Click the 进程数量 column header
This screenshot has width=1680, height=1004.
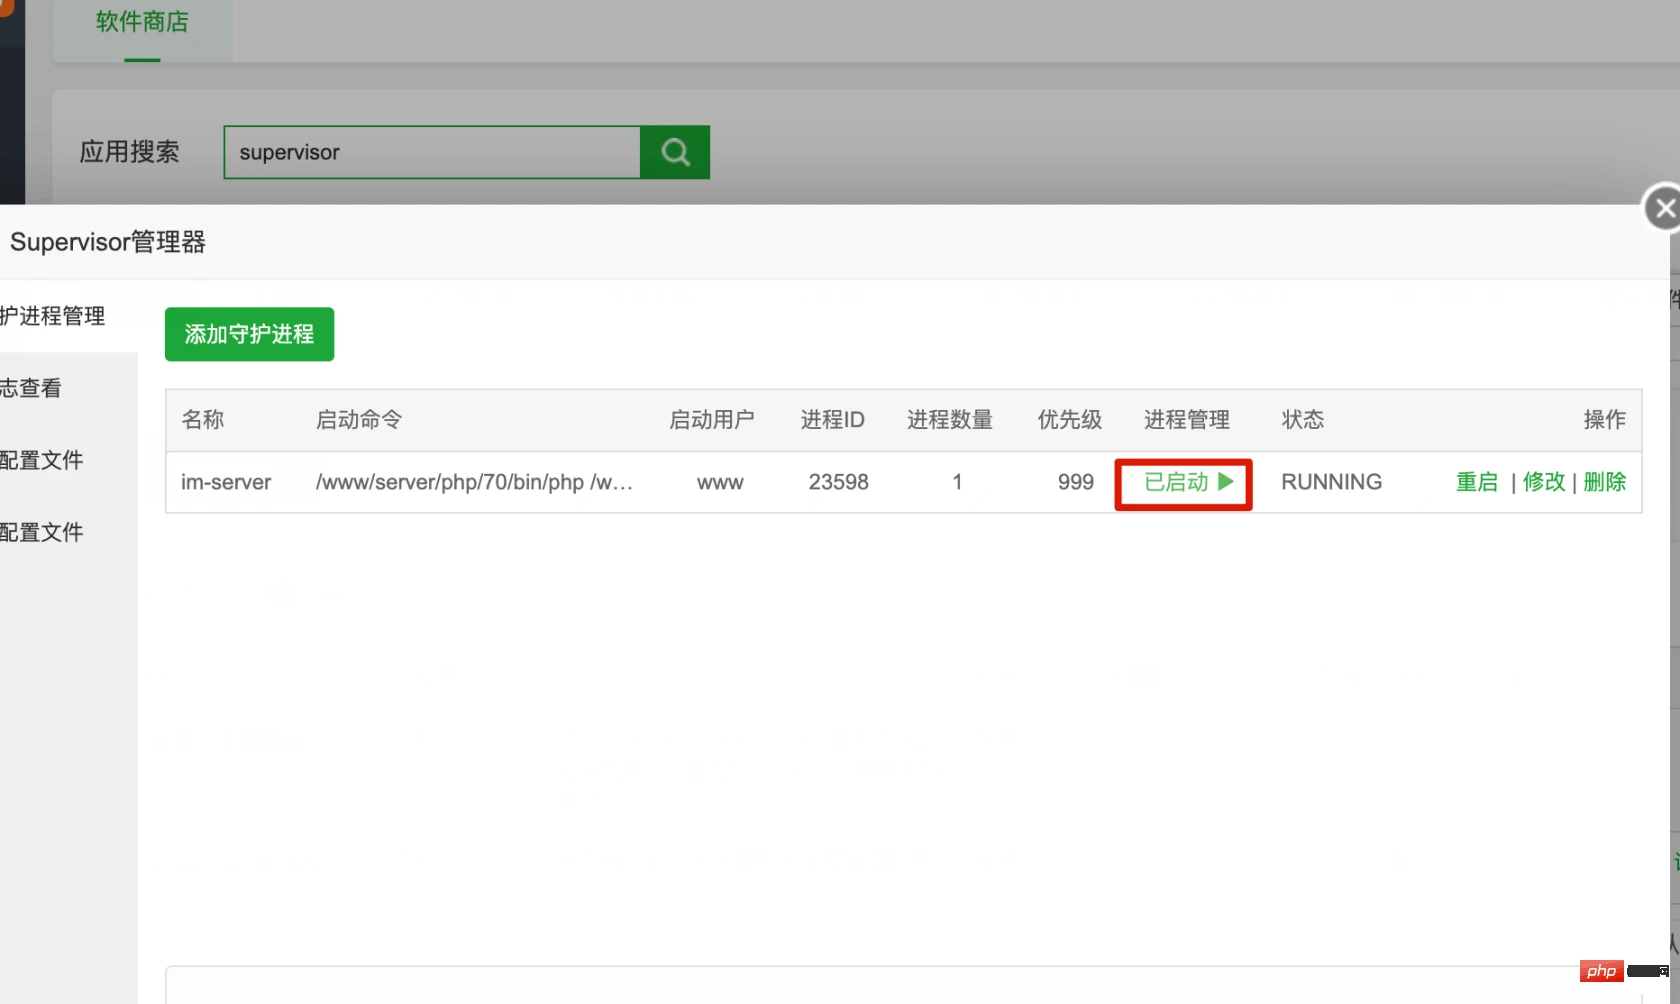tap(950, 420)
